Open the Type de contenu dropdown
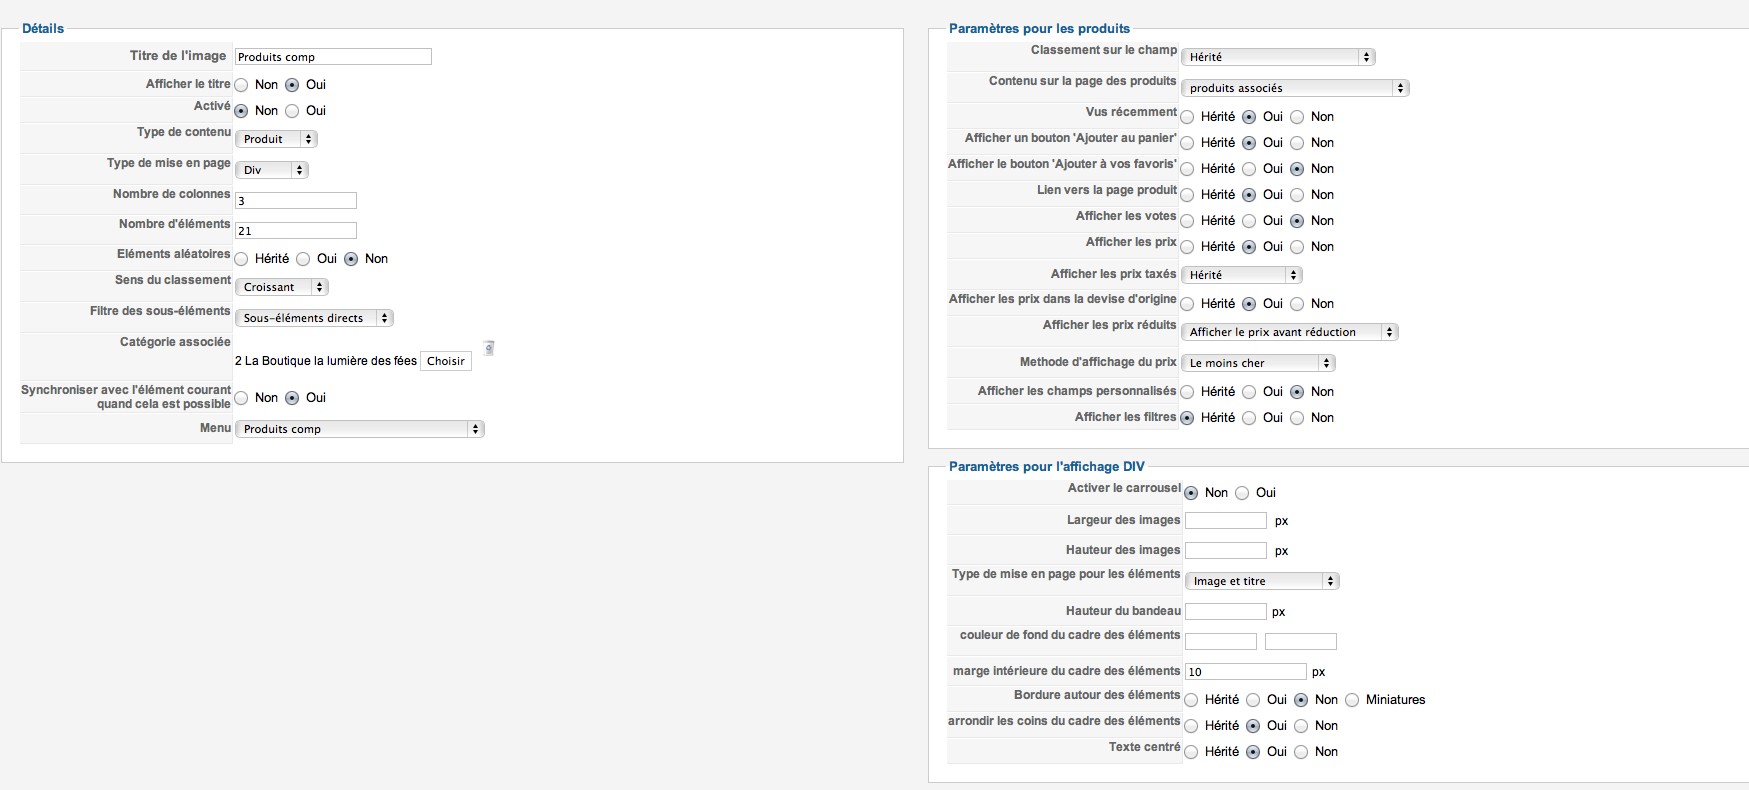 point(277,139)
